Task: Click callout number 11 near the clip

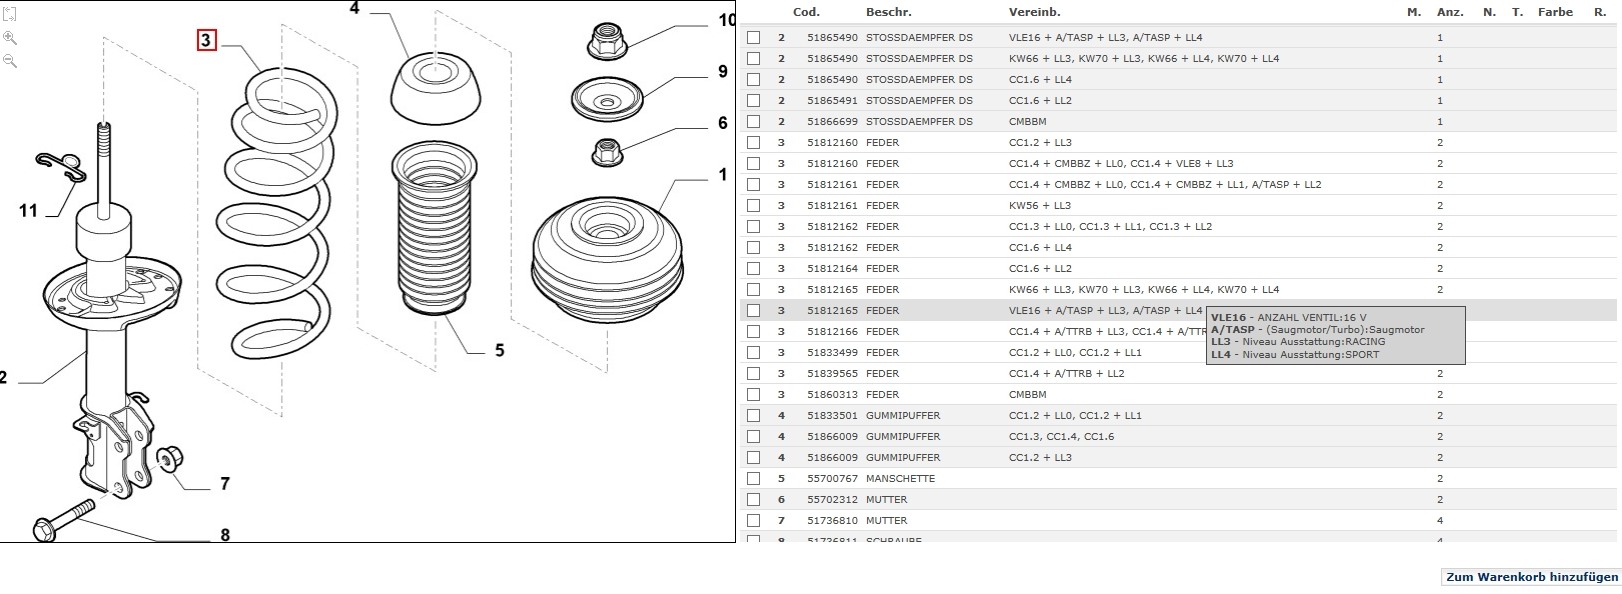Action: [28, 211]
